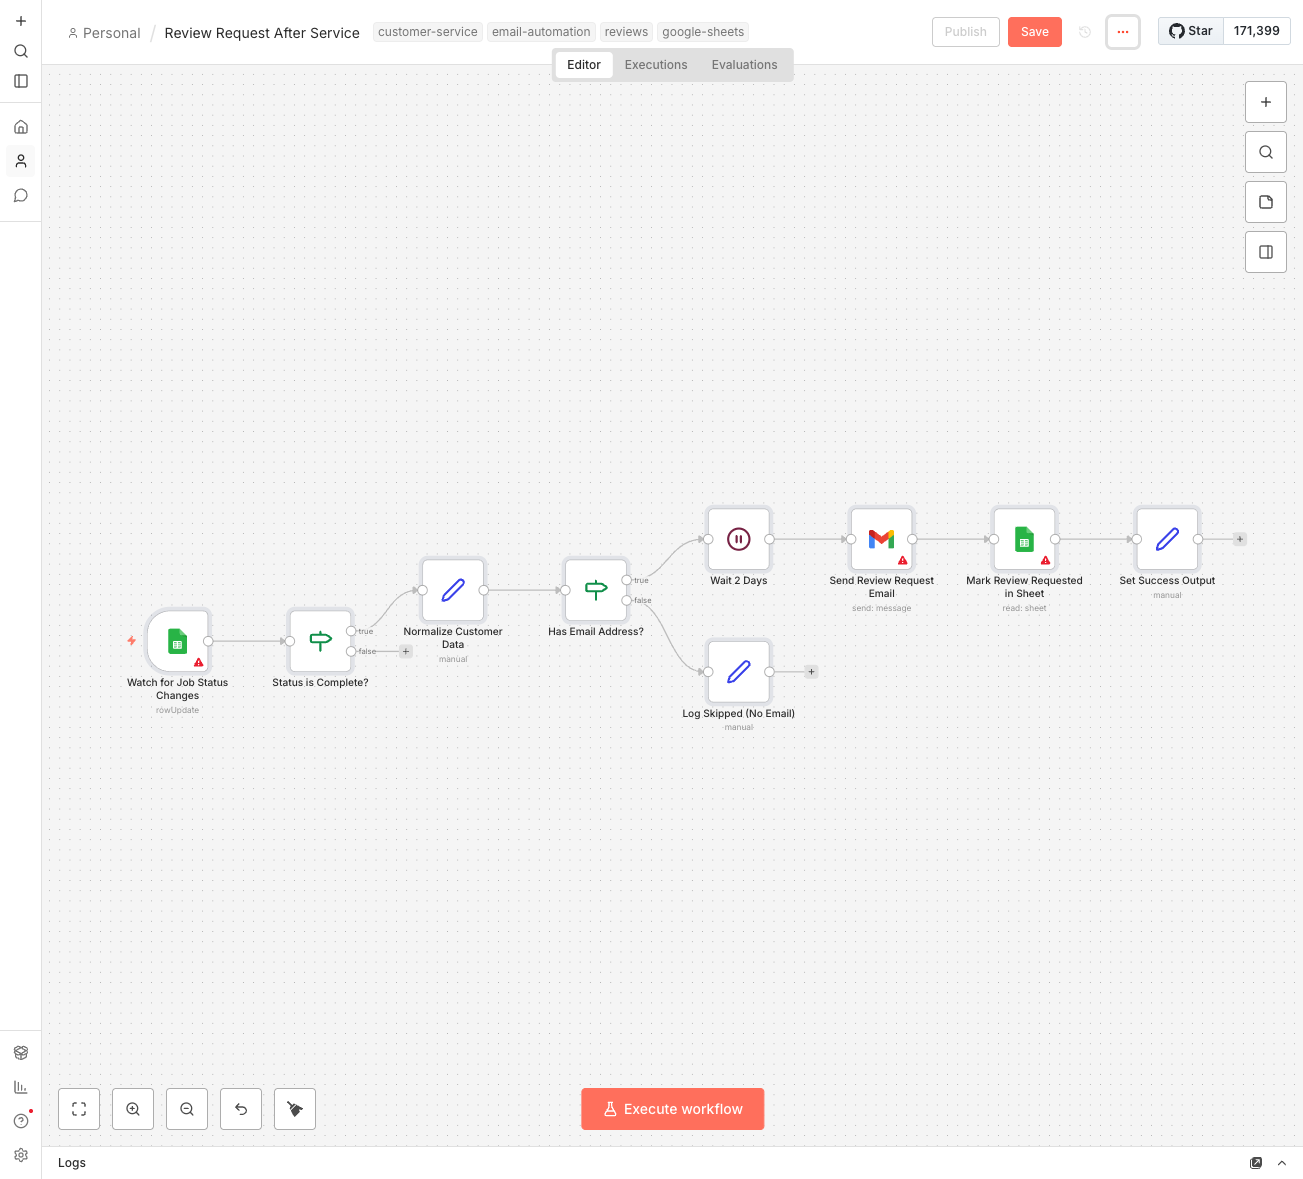The height and width of the screenshot is (1179, 1303).
Task: Expand the Logs panel with chevron
Action: 1282,1163
